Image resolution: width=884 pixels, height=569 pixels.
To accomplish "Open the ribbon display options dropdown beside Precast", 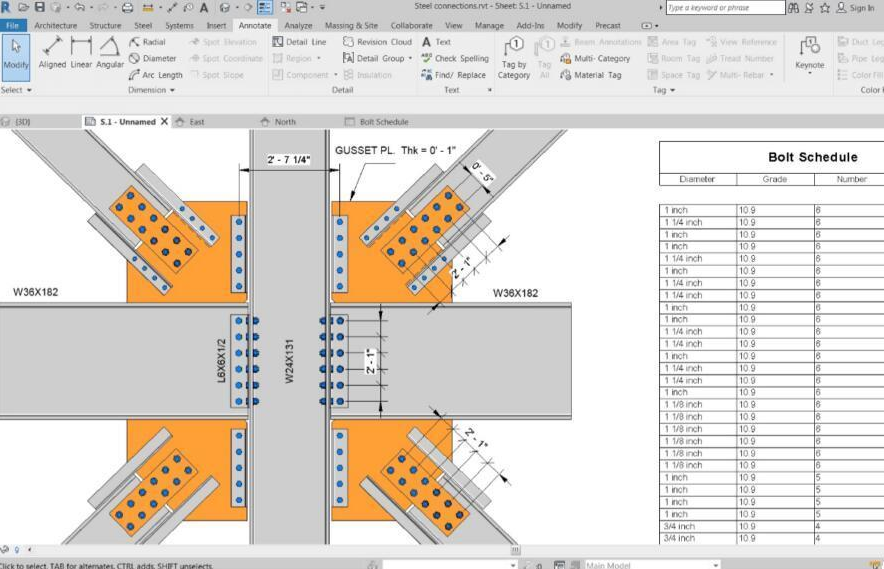I will point(649,25).
